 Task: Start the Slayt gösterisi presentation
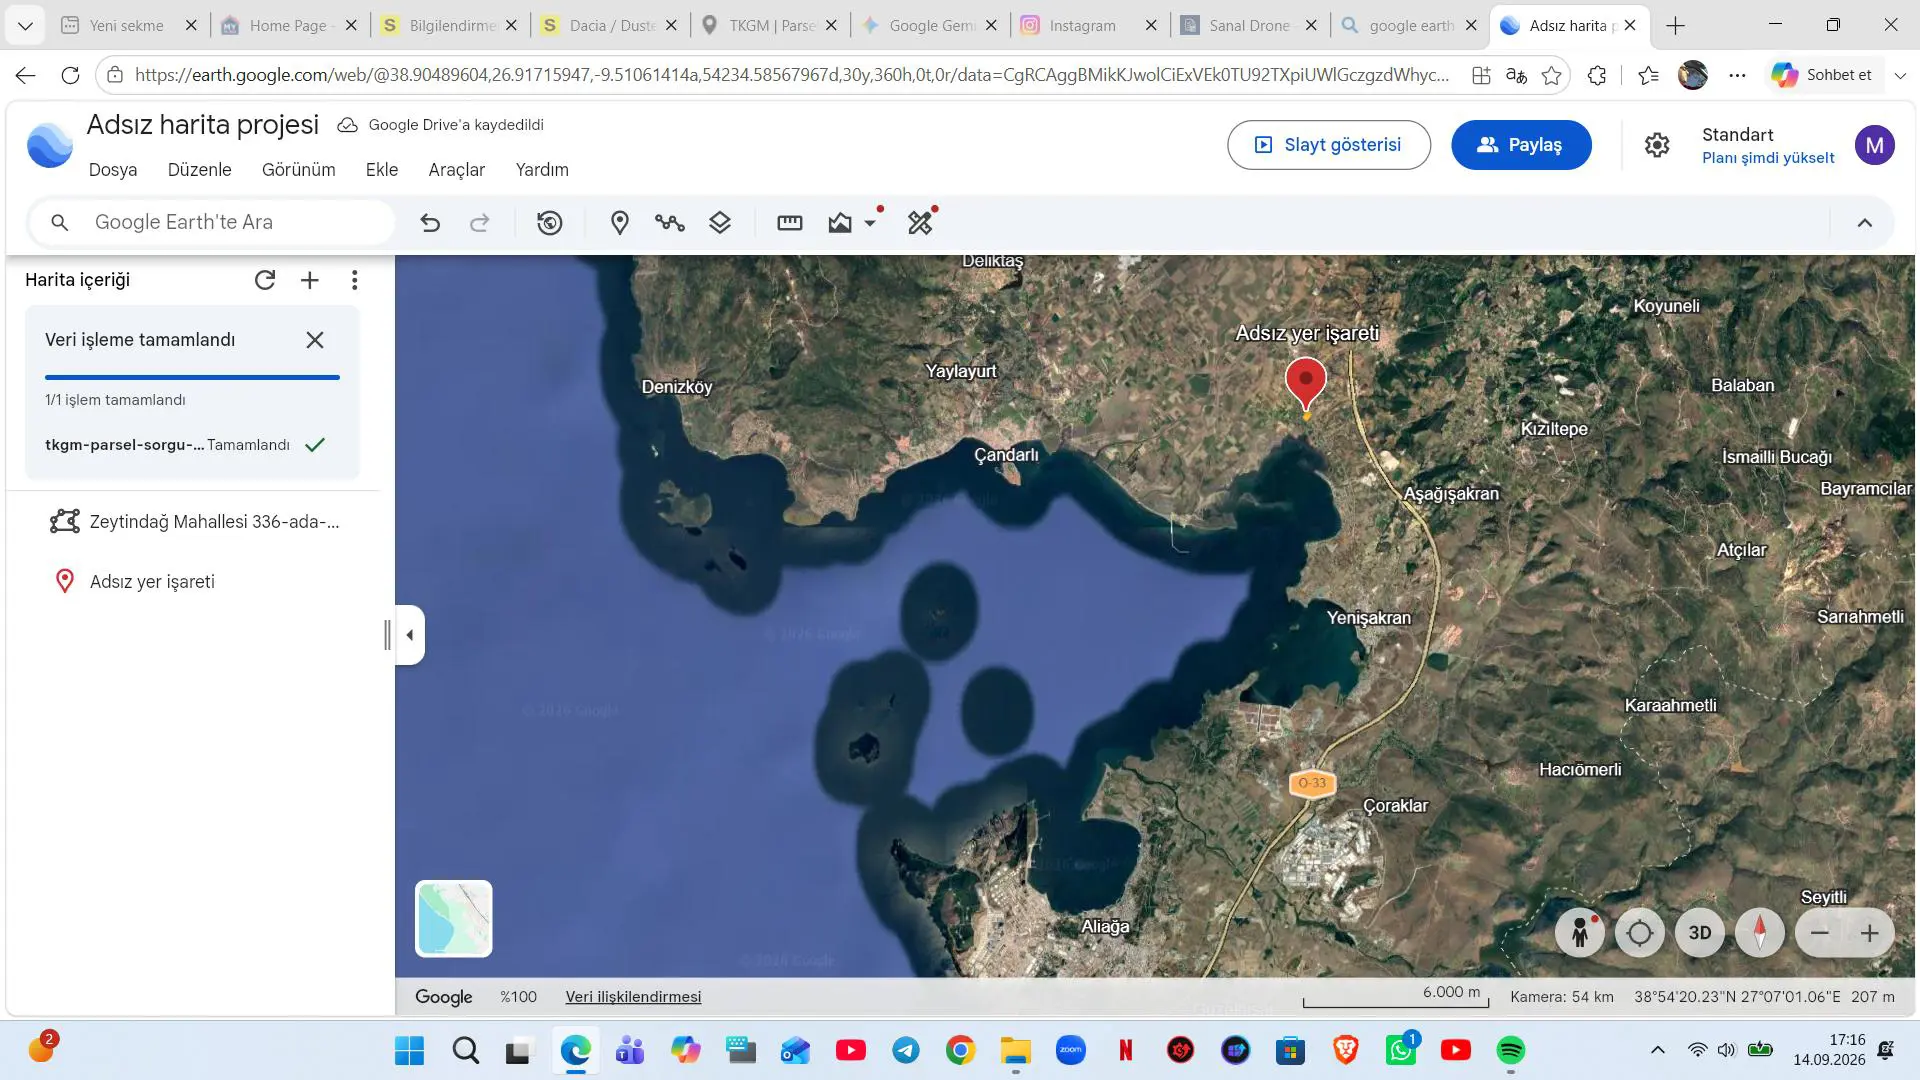pyautogui.click(x=1329, y=145)
